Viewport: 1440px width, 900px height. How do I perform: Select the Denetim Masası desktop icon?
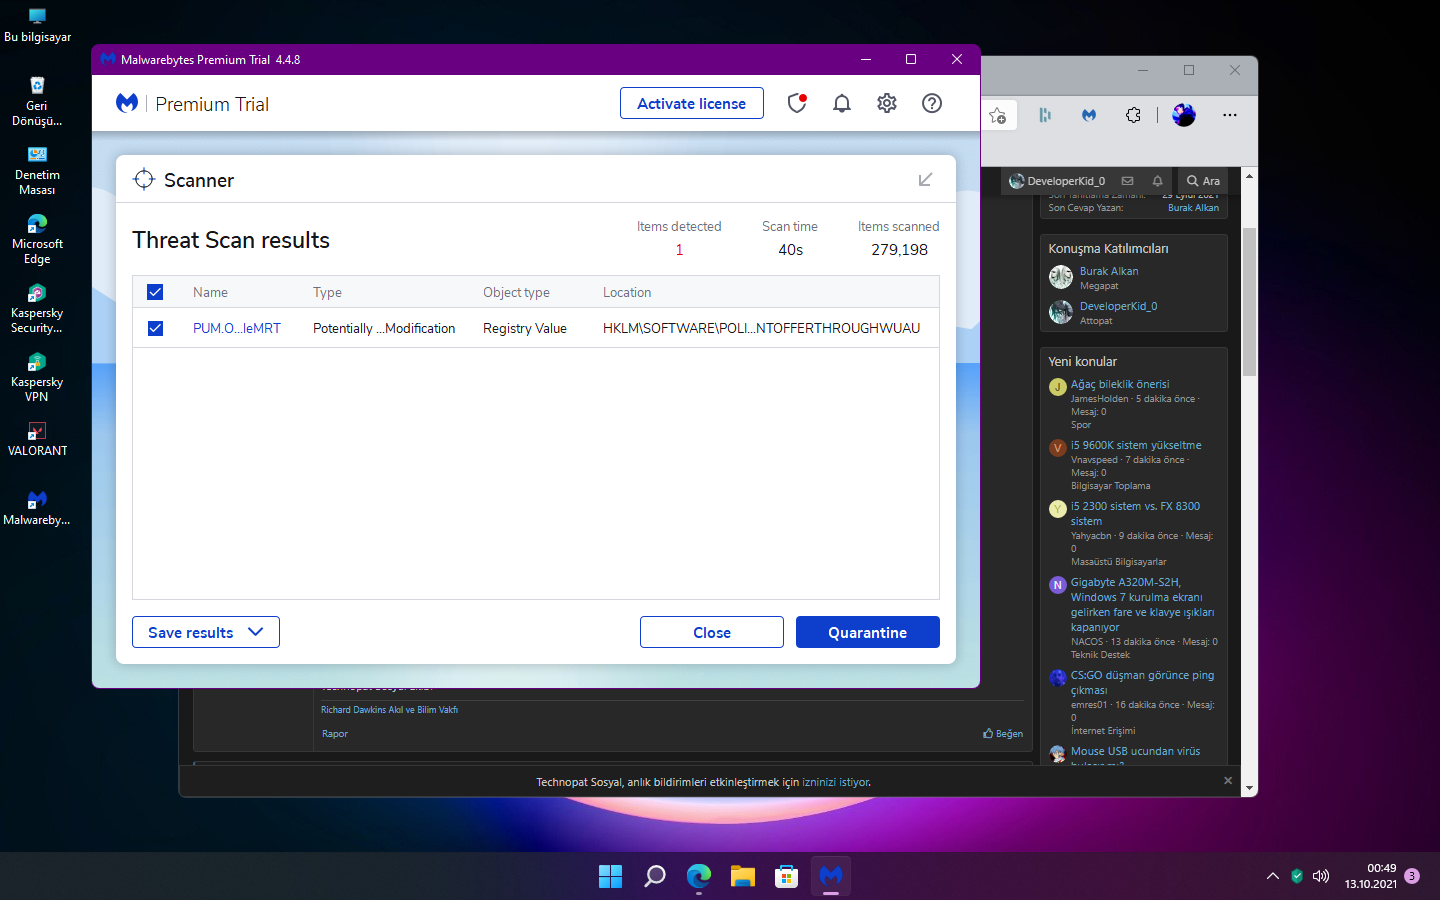(x=37, y=170)
